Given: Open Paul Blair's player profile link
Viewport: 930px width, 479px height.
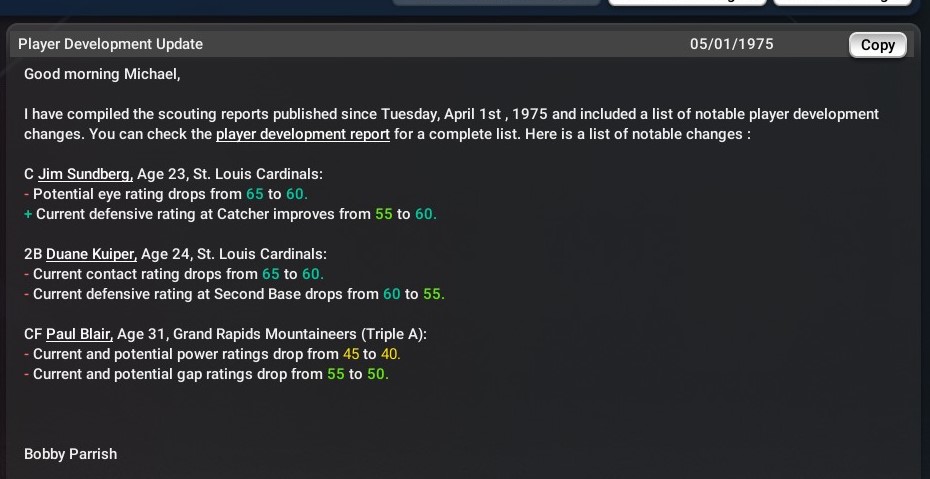Looking at the screenshot, I should pos(79,334).
